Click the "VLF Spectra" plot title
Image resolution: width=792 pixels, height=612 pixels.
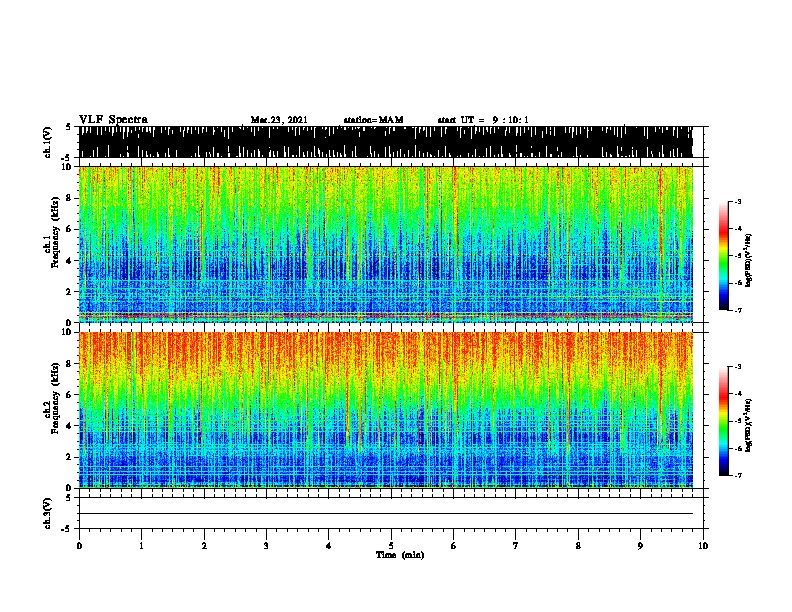coord(113,120)
